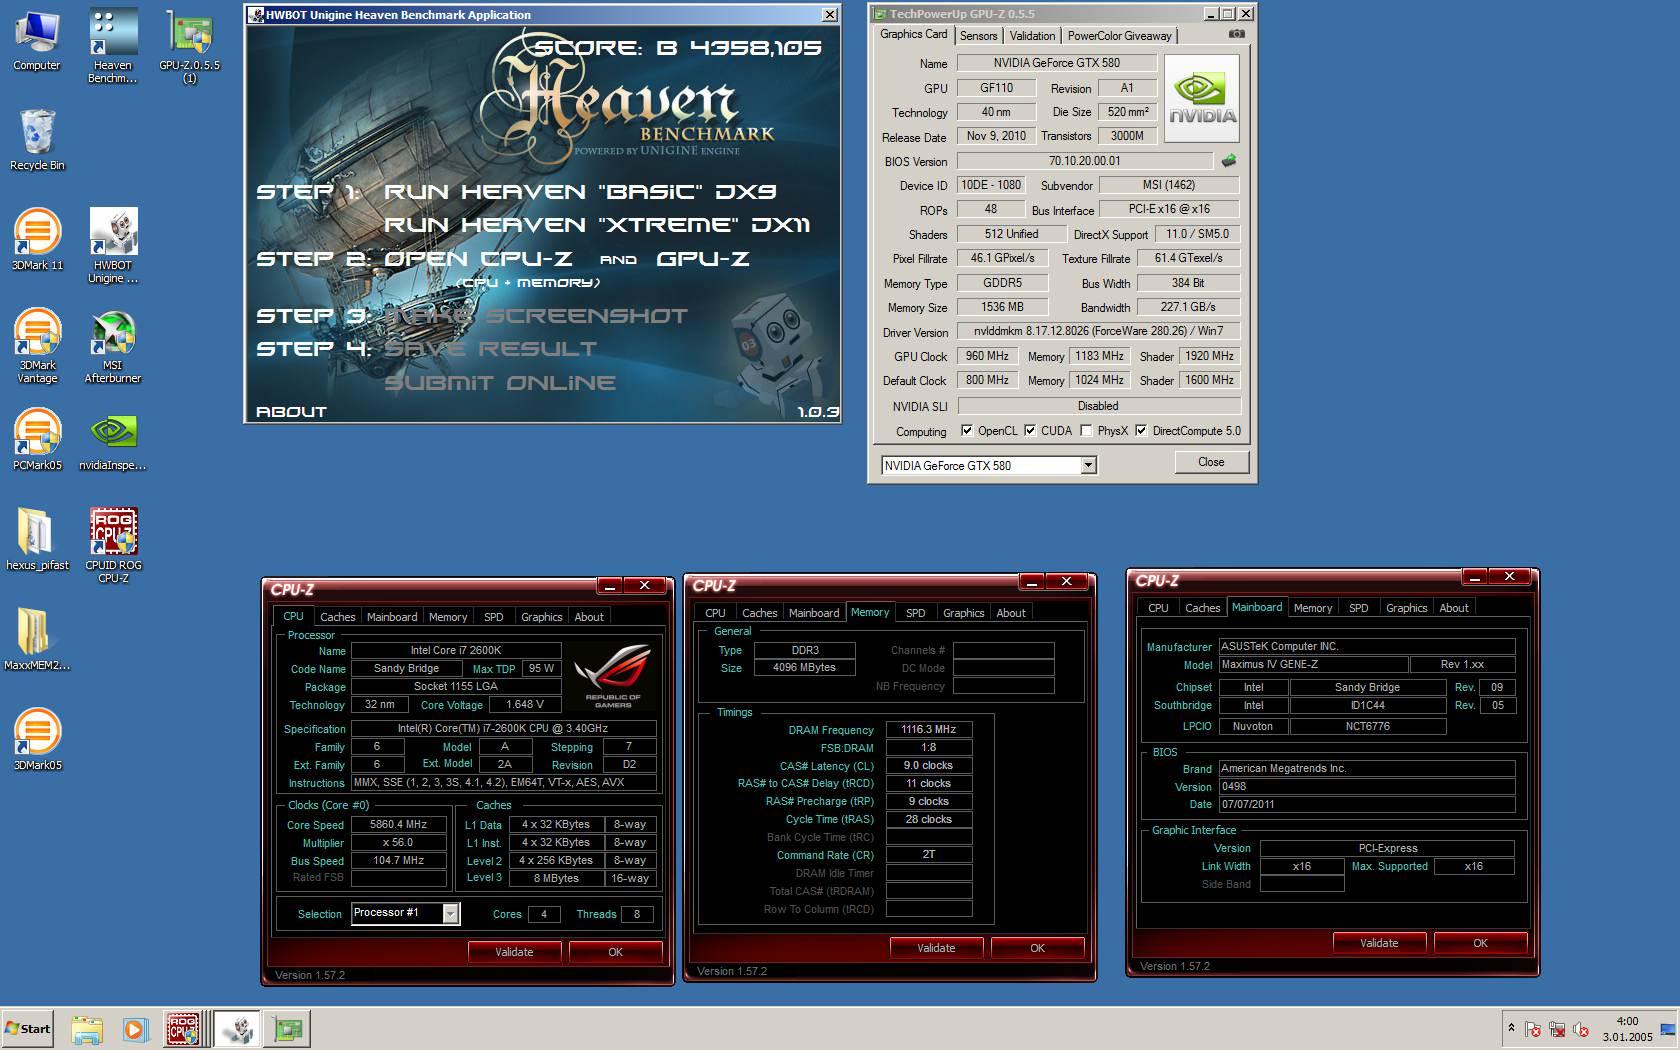Open the PowerColor Giveaway tab

1119,35
